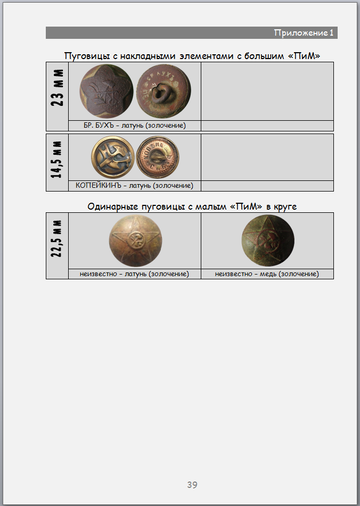Image resolution: width=360 pixels, height=506 pixels.
Task: Click caption КОПЕЙКИНЪ – латунь (золочение)
Action: coord(135,186)
